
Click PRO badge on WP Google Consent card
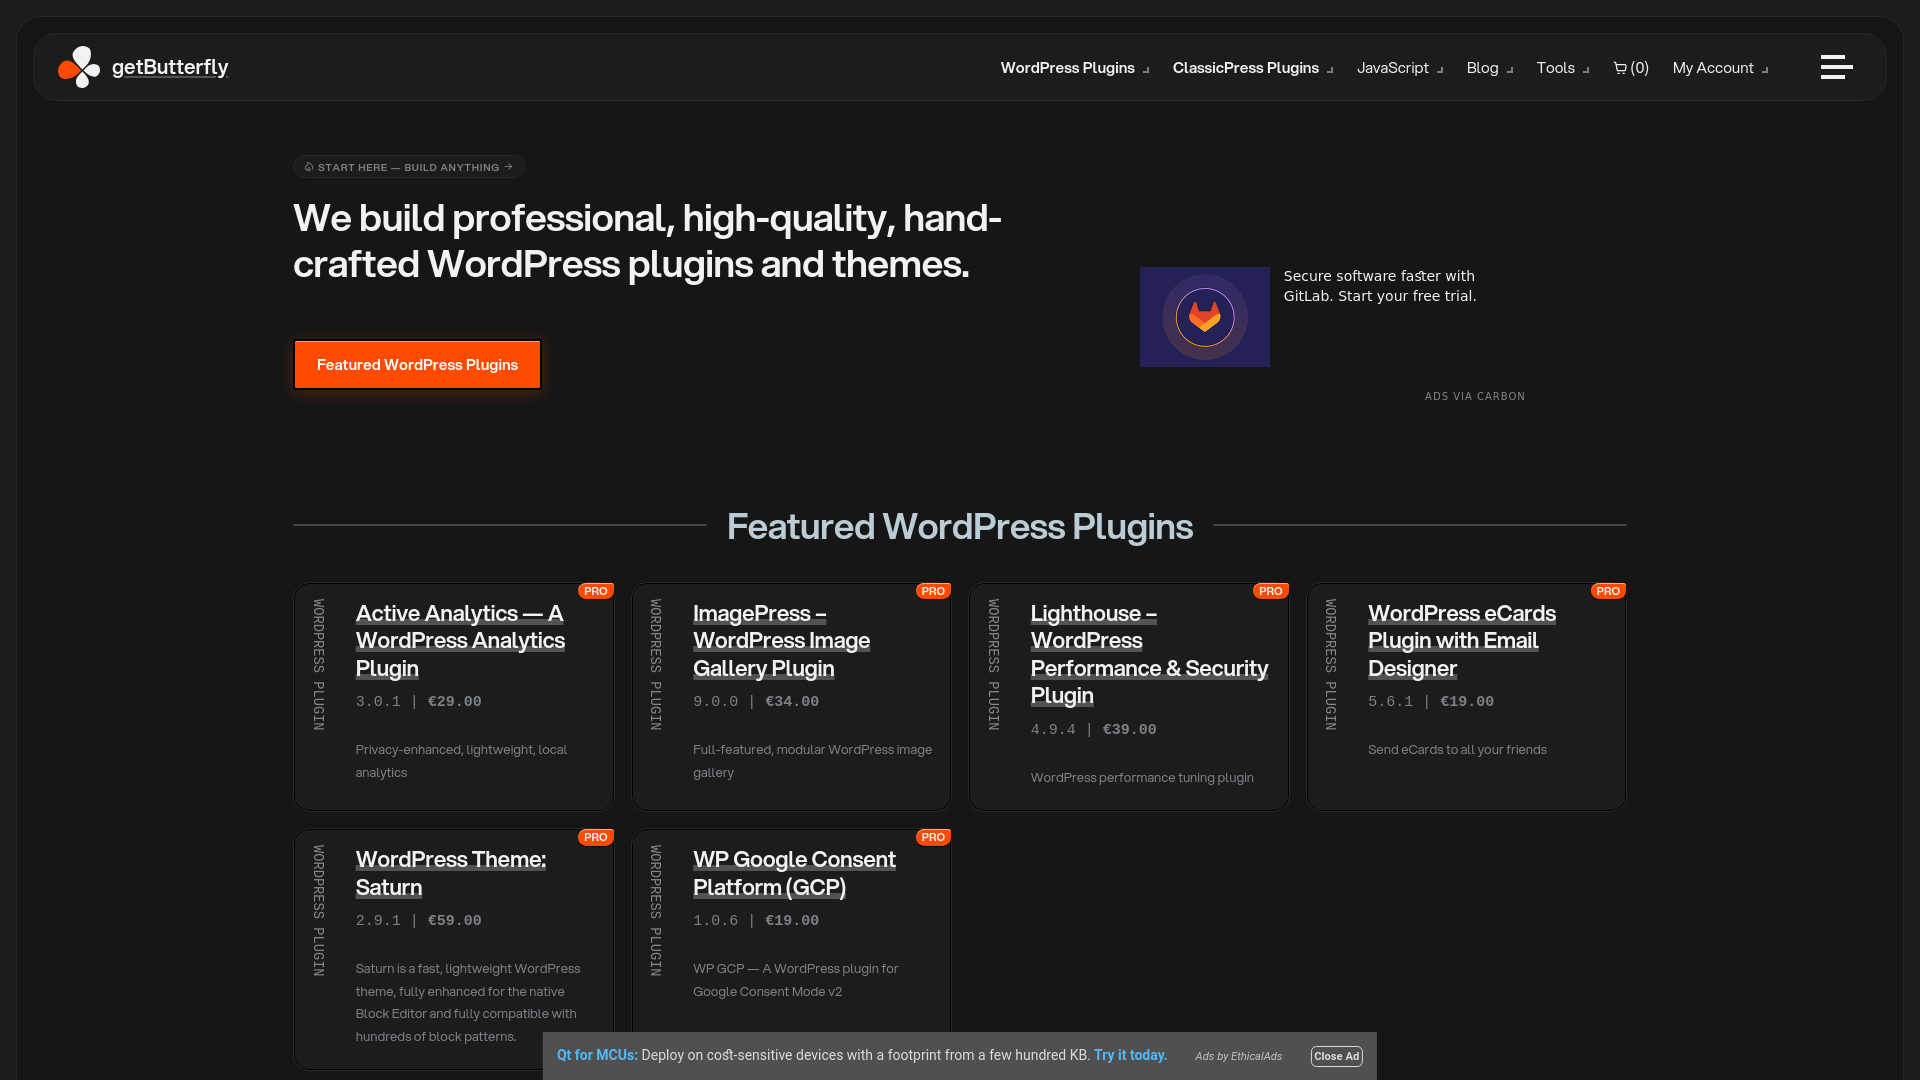[933, 837]
